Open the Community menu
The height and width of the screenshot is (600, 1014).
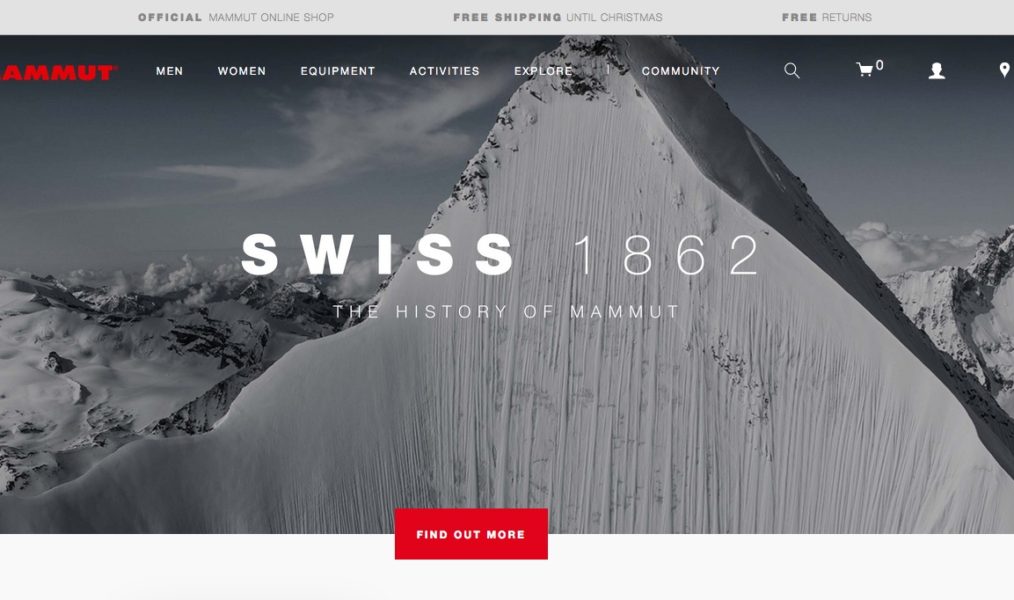(680, 71)
